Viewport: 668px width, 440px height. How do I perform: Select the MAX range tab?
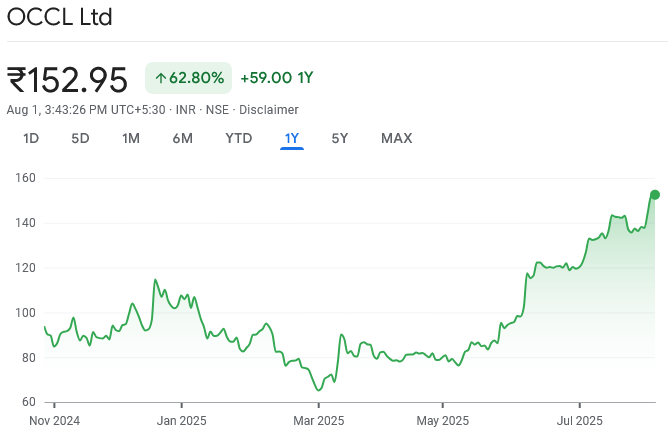pos(396,138)
